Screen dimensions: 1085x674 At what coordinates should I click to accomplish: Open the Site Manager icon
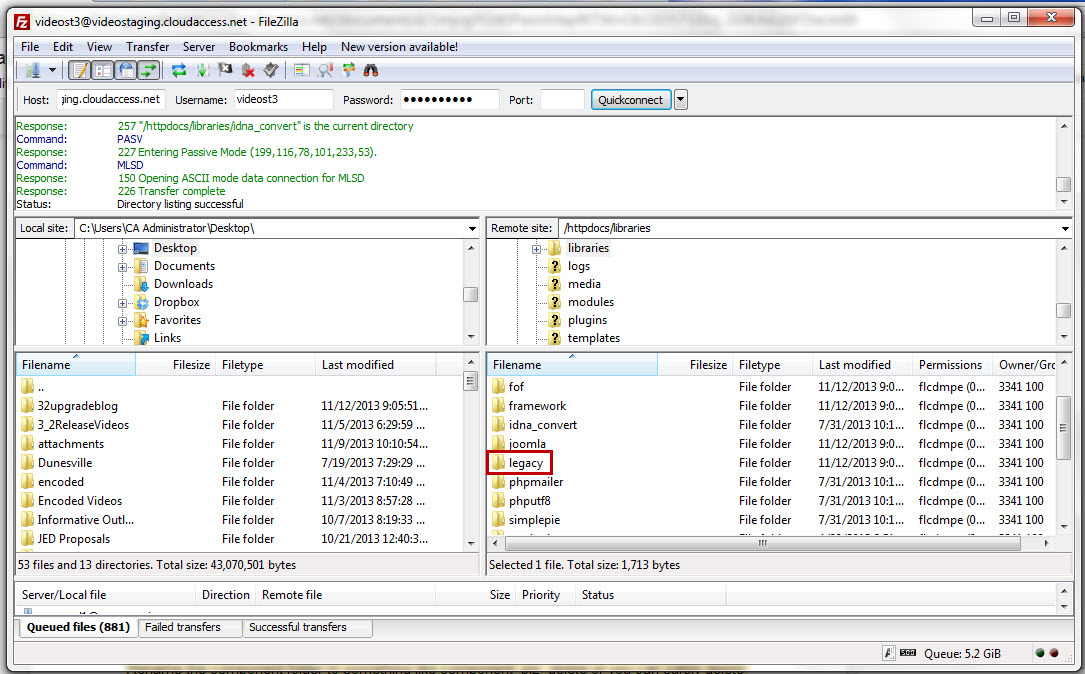tap(33, 71)
